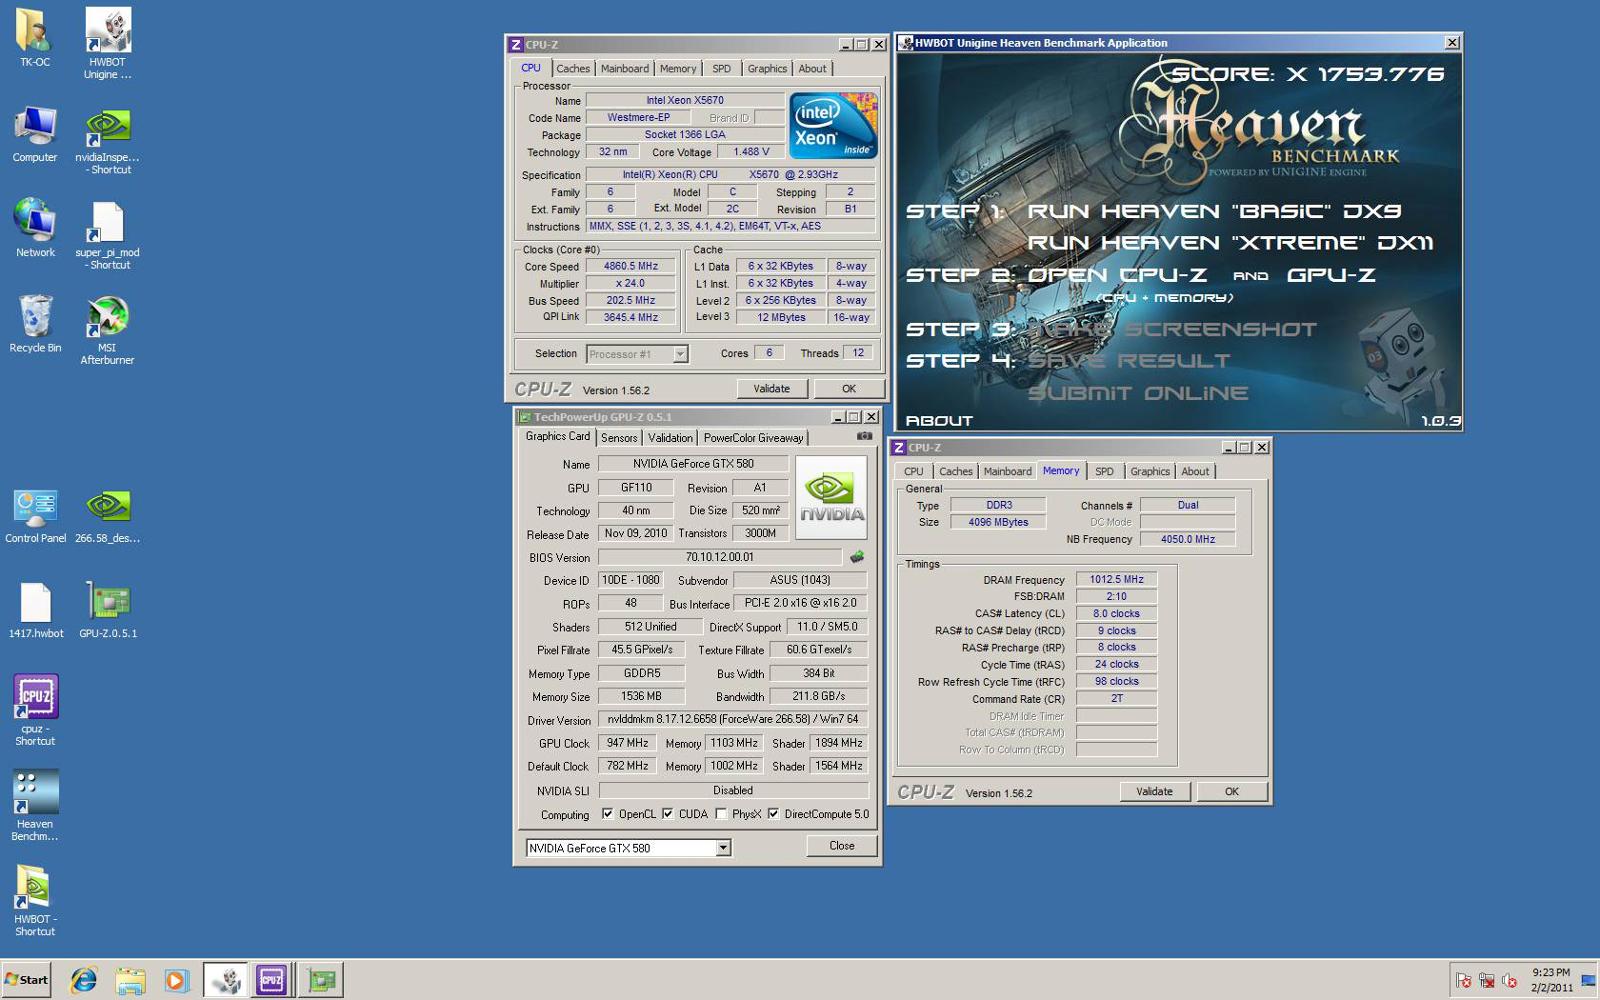Open Internet Explorer from taskbar
This screenshot has height=1000, width=1600.
pyautogui.click(x=84, y=980)
